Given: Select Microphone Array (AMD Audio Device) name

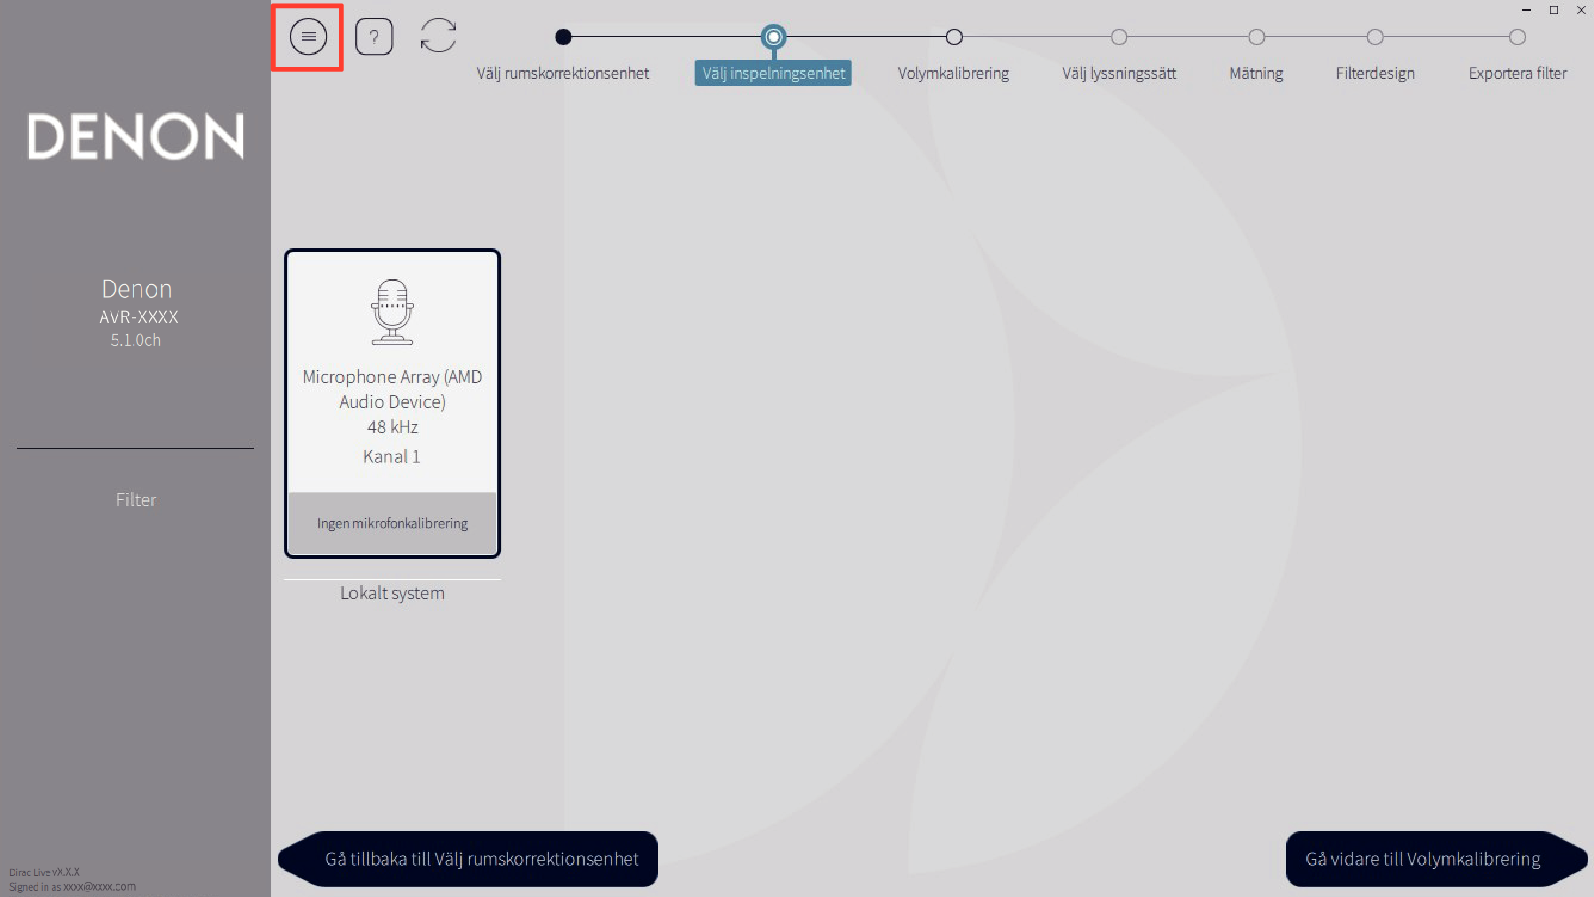Looking at the screenshot, I should tap(392, 389).
